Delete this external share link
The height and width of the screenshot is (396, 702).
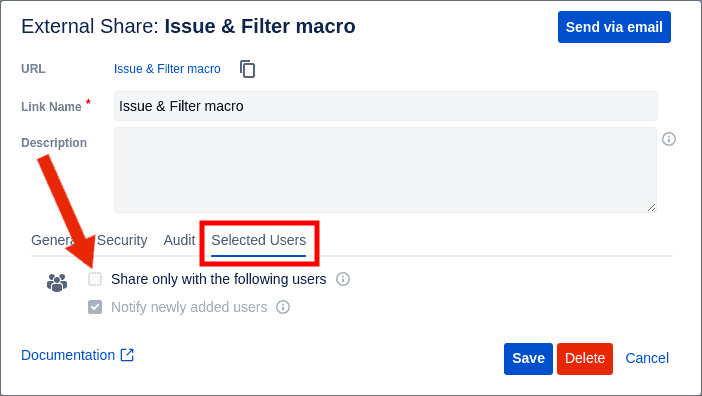[x=585, y=358]
